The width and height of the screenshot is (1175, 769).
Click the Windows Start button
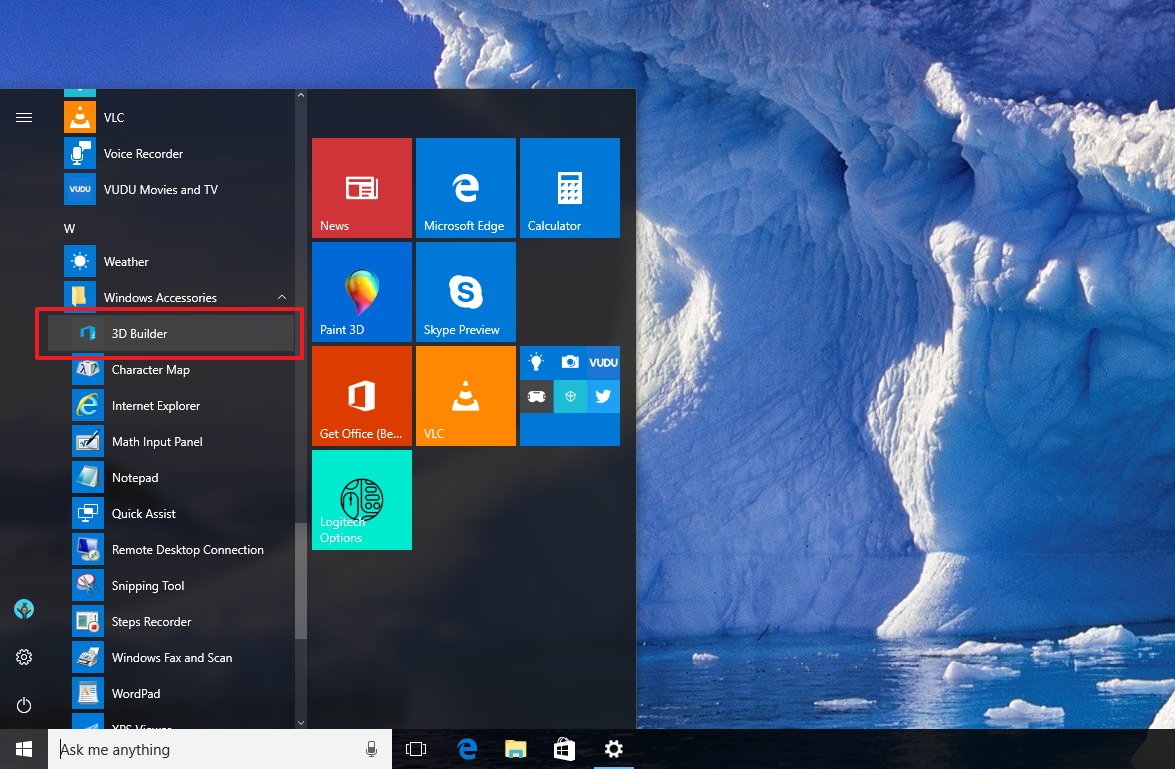pos(24,749)
